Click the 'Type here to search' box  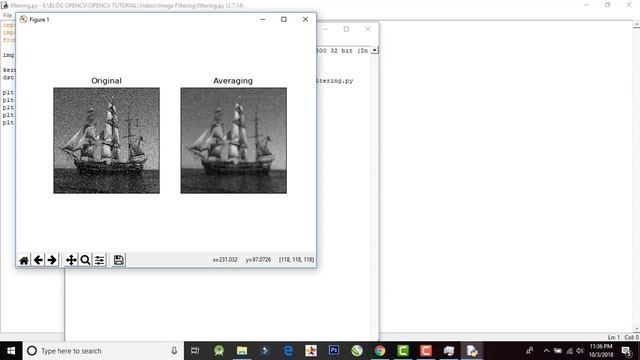pyautogui.click(x=103, y=351)
